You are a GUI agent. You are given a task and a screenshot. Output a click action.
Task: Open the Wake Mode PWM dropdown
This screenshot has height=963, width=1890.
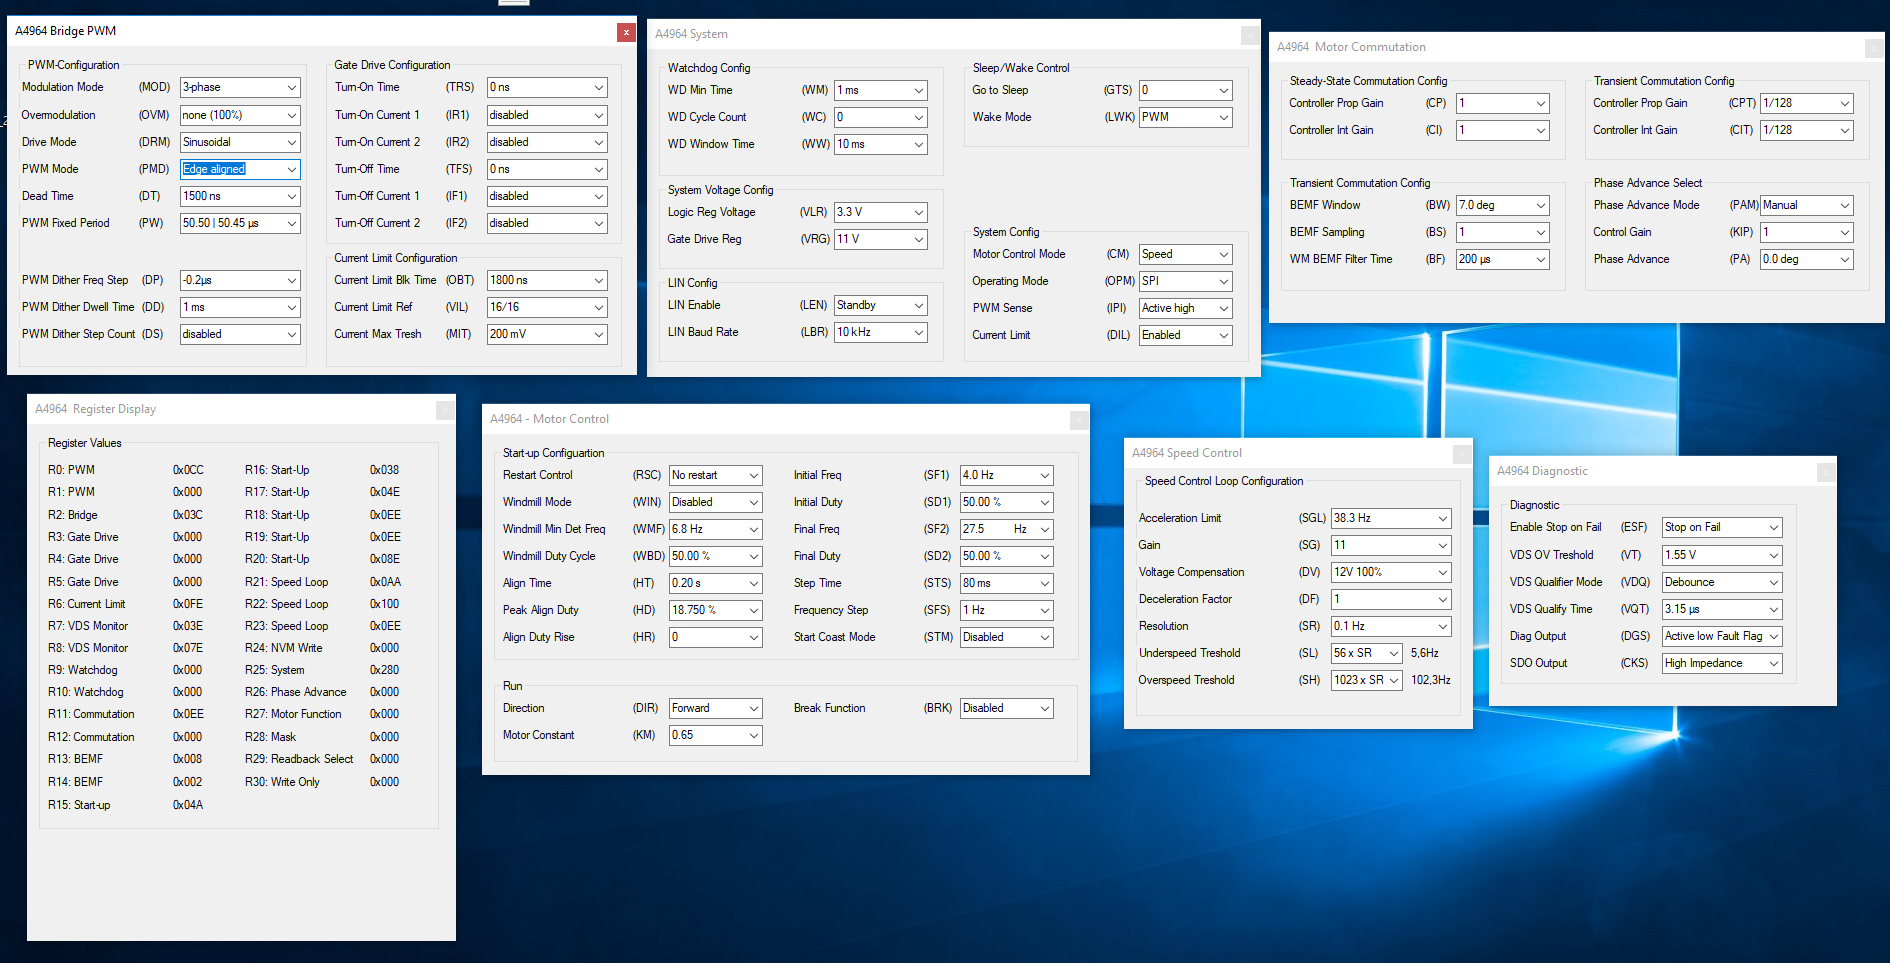[1186, 117]
